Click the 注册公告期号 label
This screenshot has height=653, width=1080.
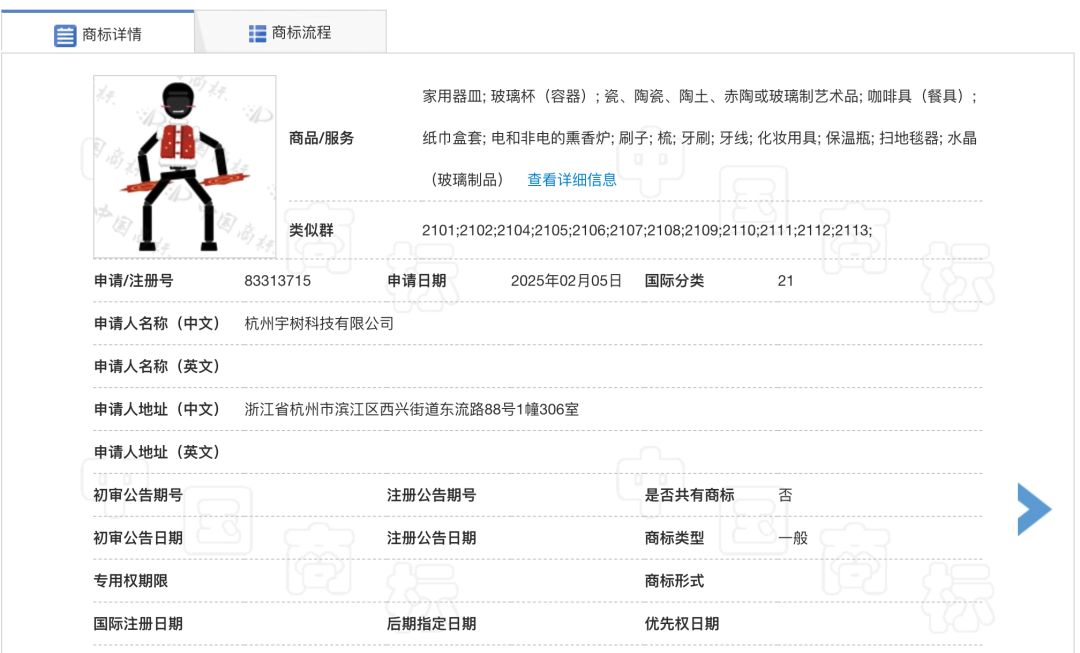coord(431,495)
